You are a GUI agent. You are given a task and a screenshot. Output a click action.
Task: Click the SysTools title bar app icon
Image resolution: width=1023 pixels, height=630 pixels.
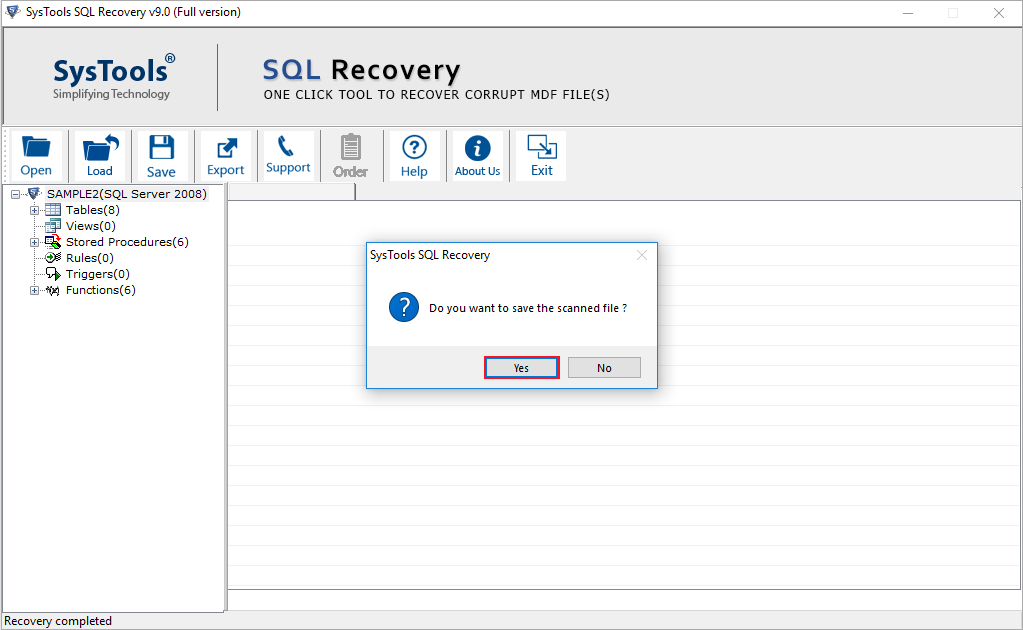pos(12,12)
